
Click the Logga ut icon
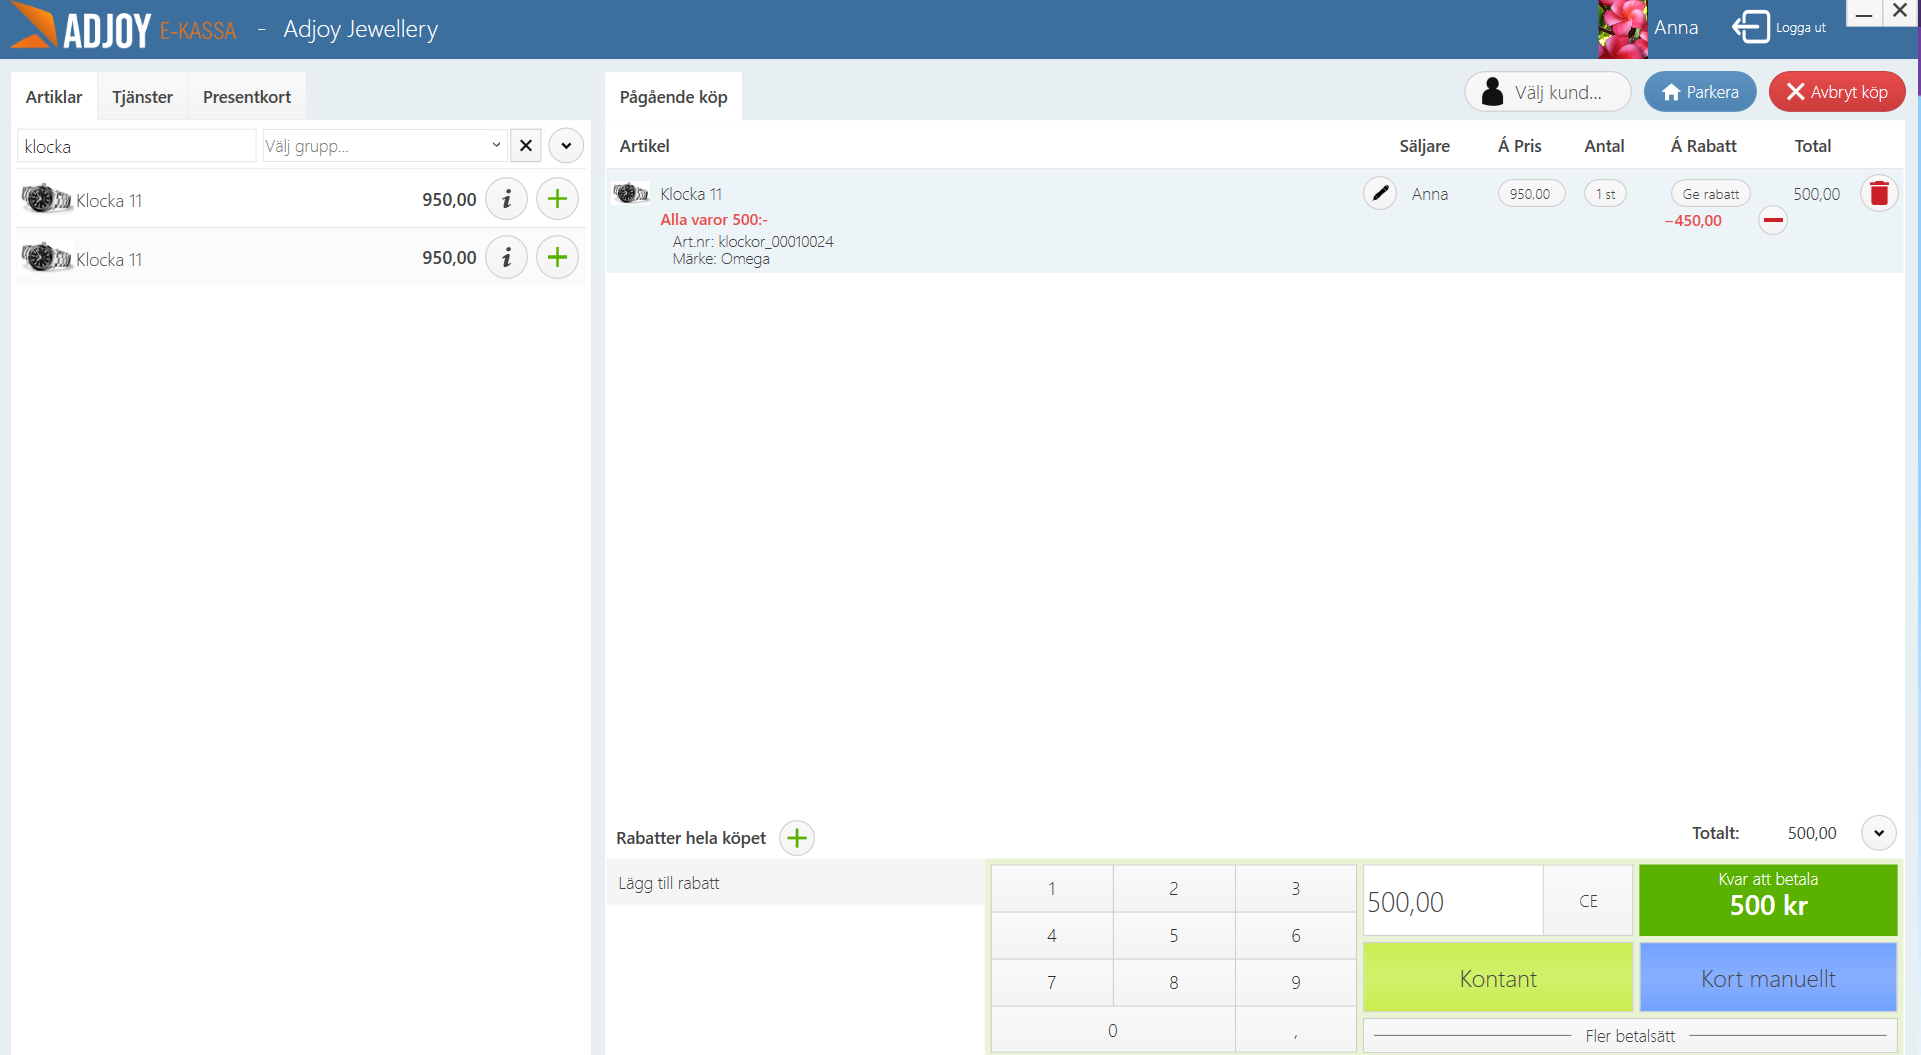pos(1751,27)
